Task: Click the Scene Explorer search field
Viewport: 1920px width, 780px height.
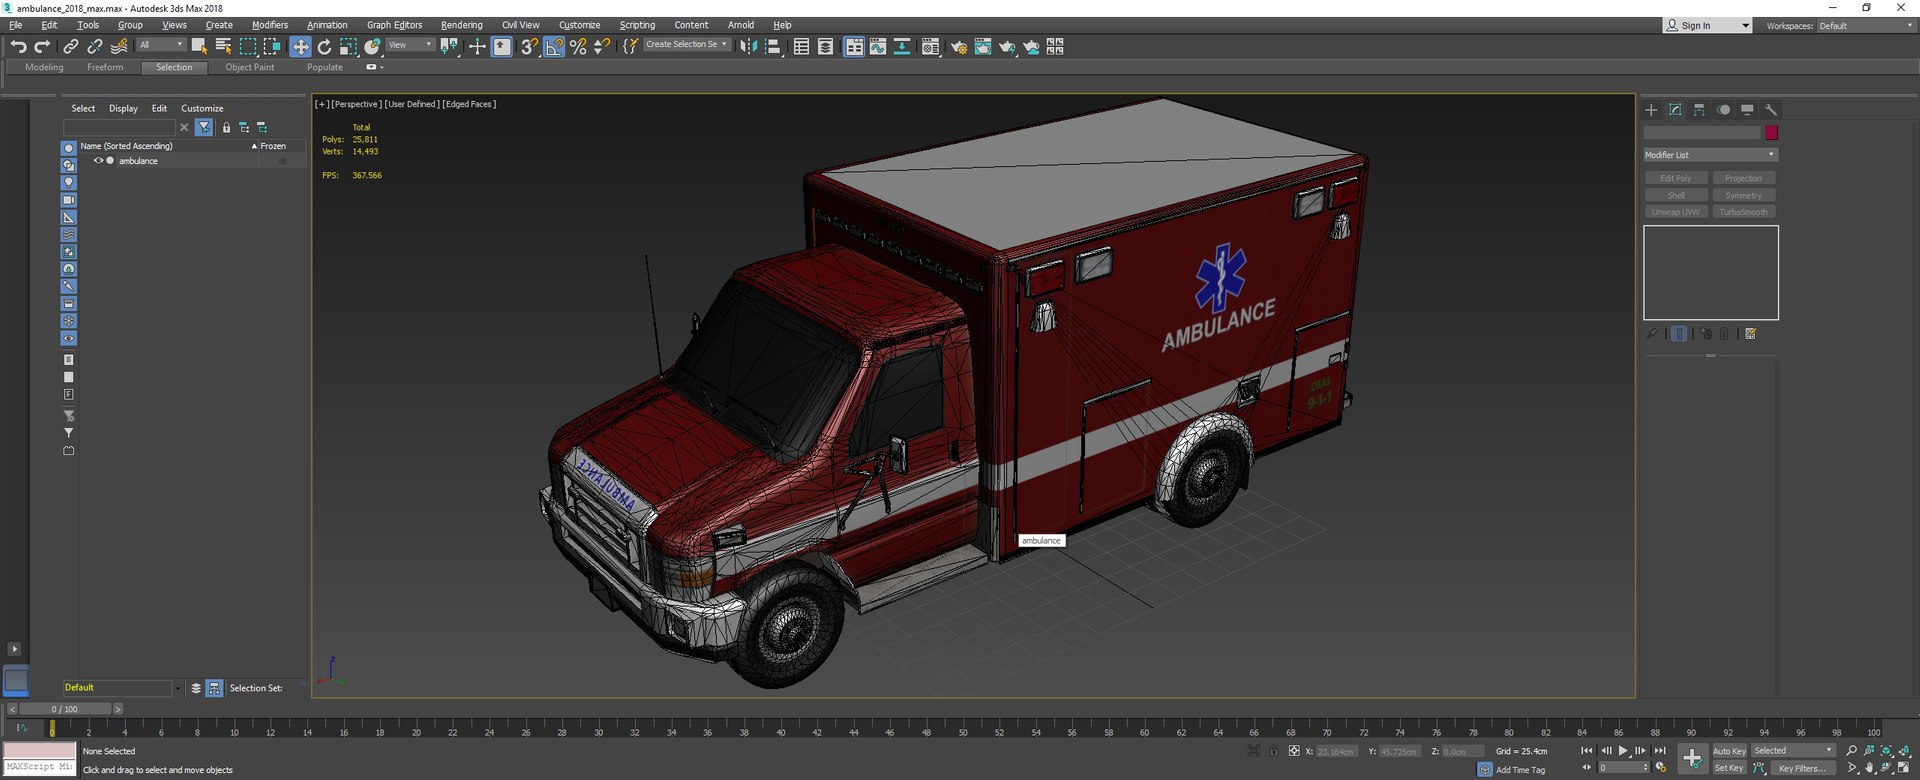Action: (119, 128)
